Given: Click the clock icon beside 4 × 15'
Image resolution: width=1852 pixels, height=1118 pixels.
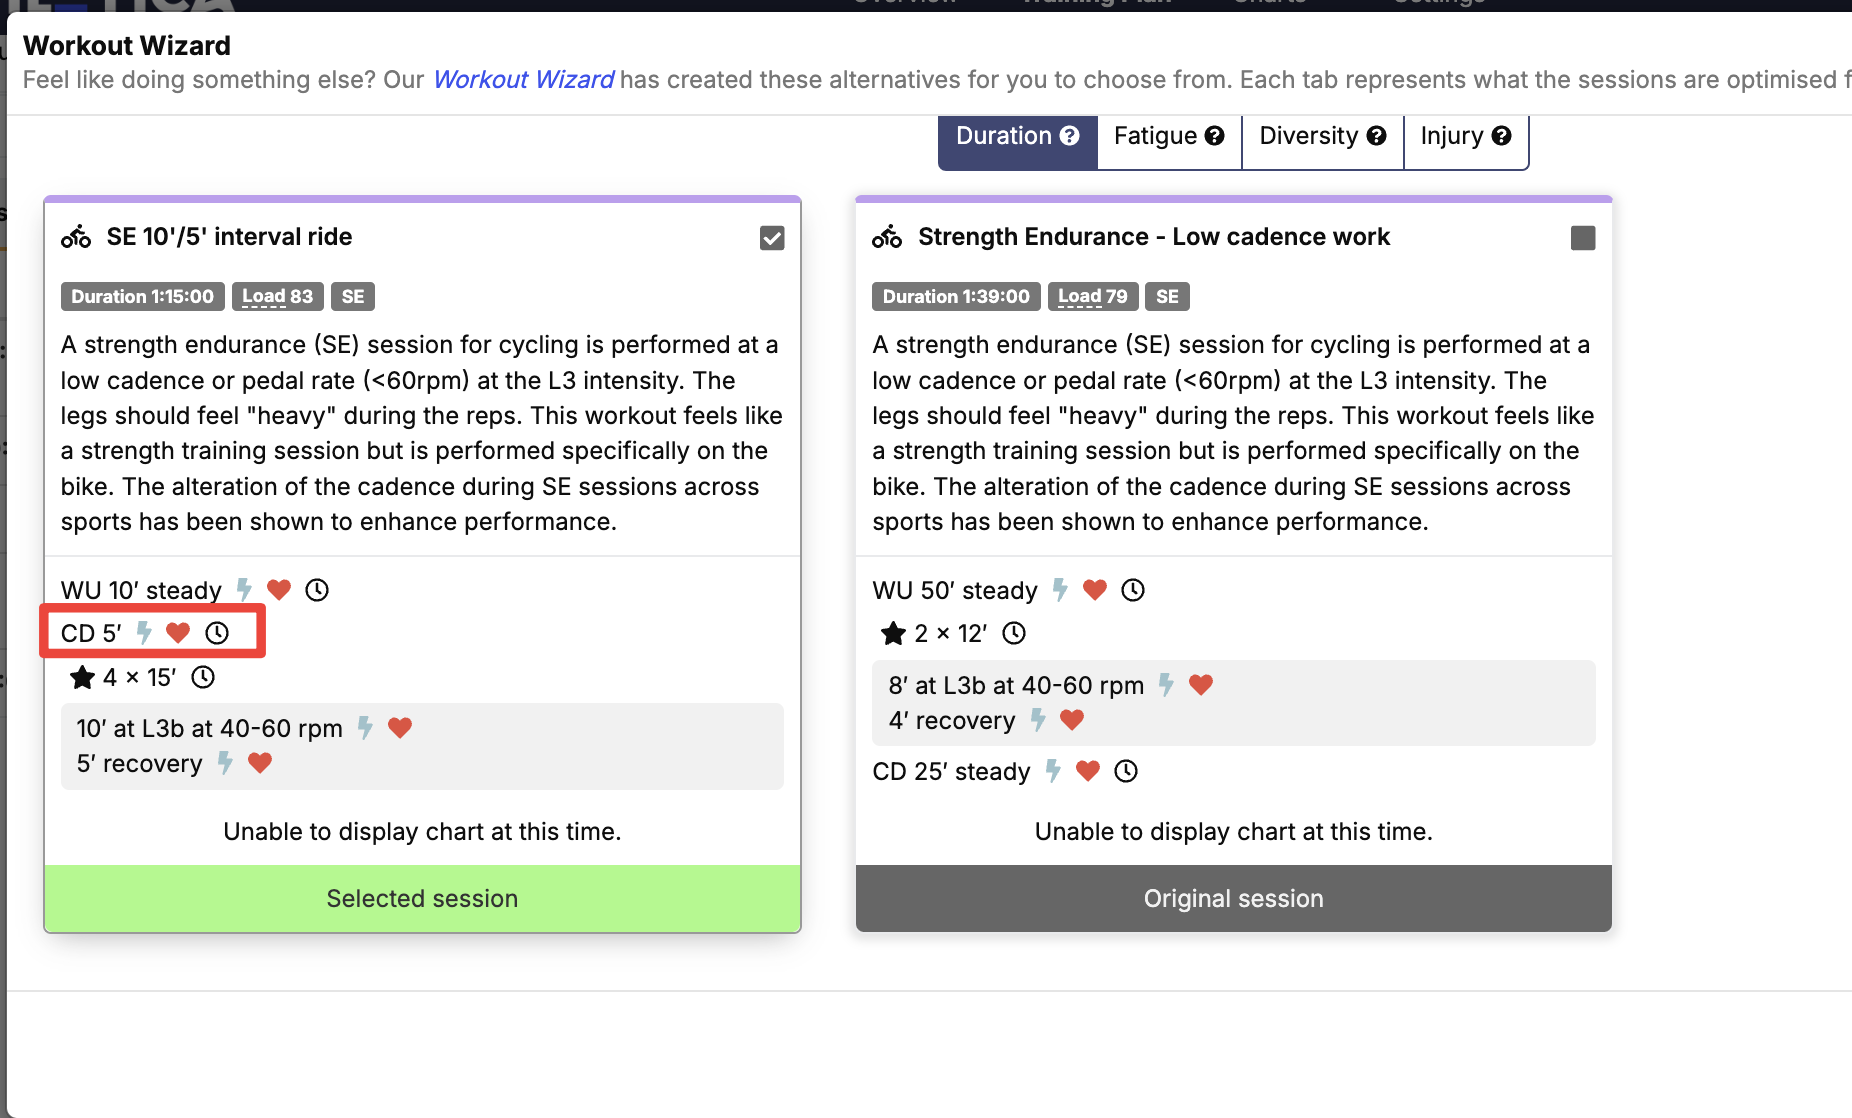Looking at the screenshot, I should [x=203, y=677].
